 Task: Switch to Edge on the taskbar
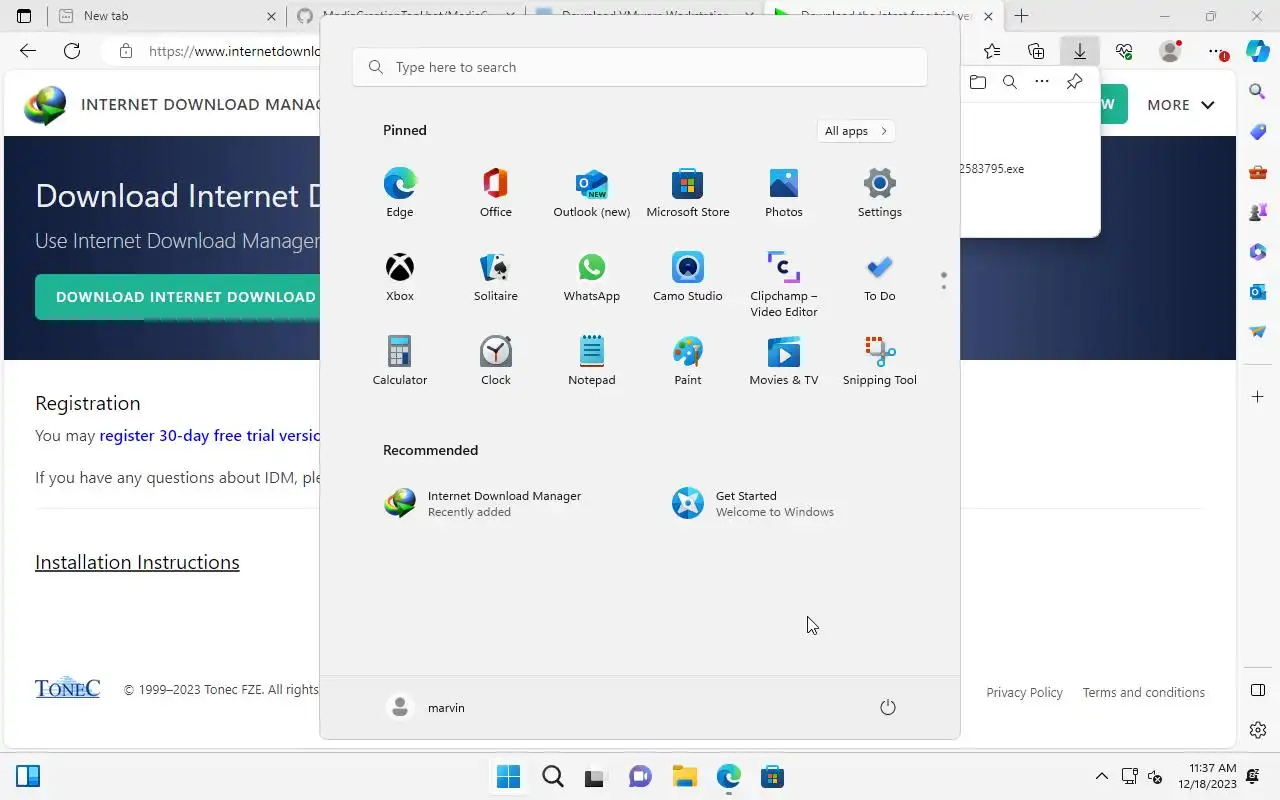click(x=728, y=777)
